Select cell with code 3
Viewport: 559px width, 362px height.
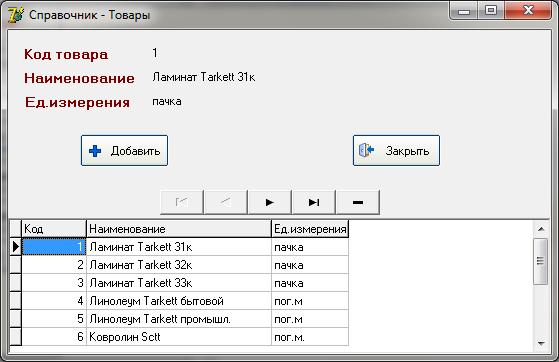[x=54, y=283]
